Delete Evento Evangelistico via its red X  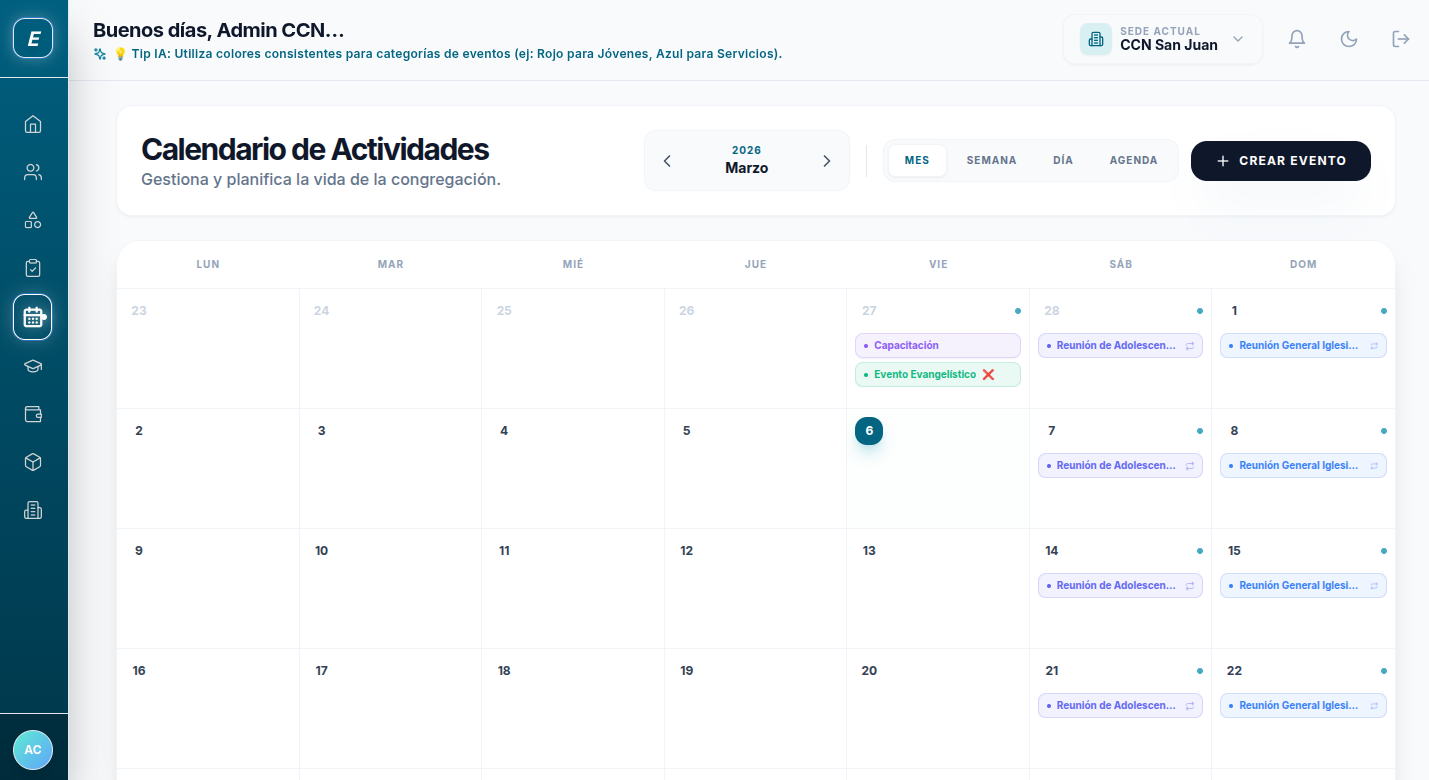tap(988, 374)
